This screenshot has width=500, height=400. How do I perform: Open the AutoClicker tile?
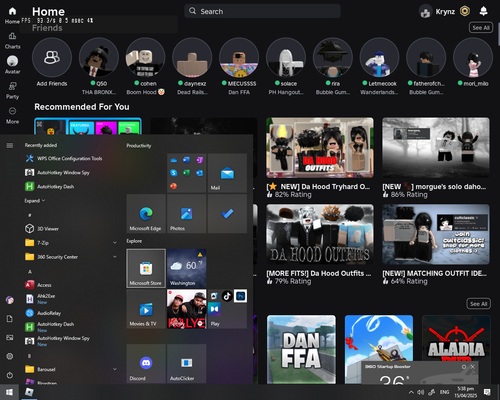tap(187, 364)
